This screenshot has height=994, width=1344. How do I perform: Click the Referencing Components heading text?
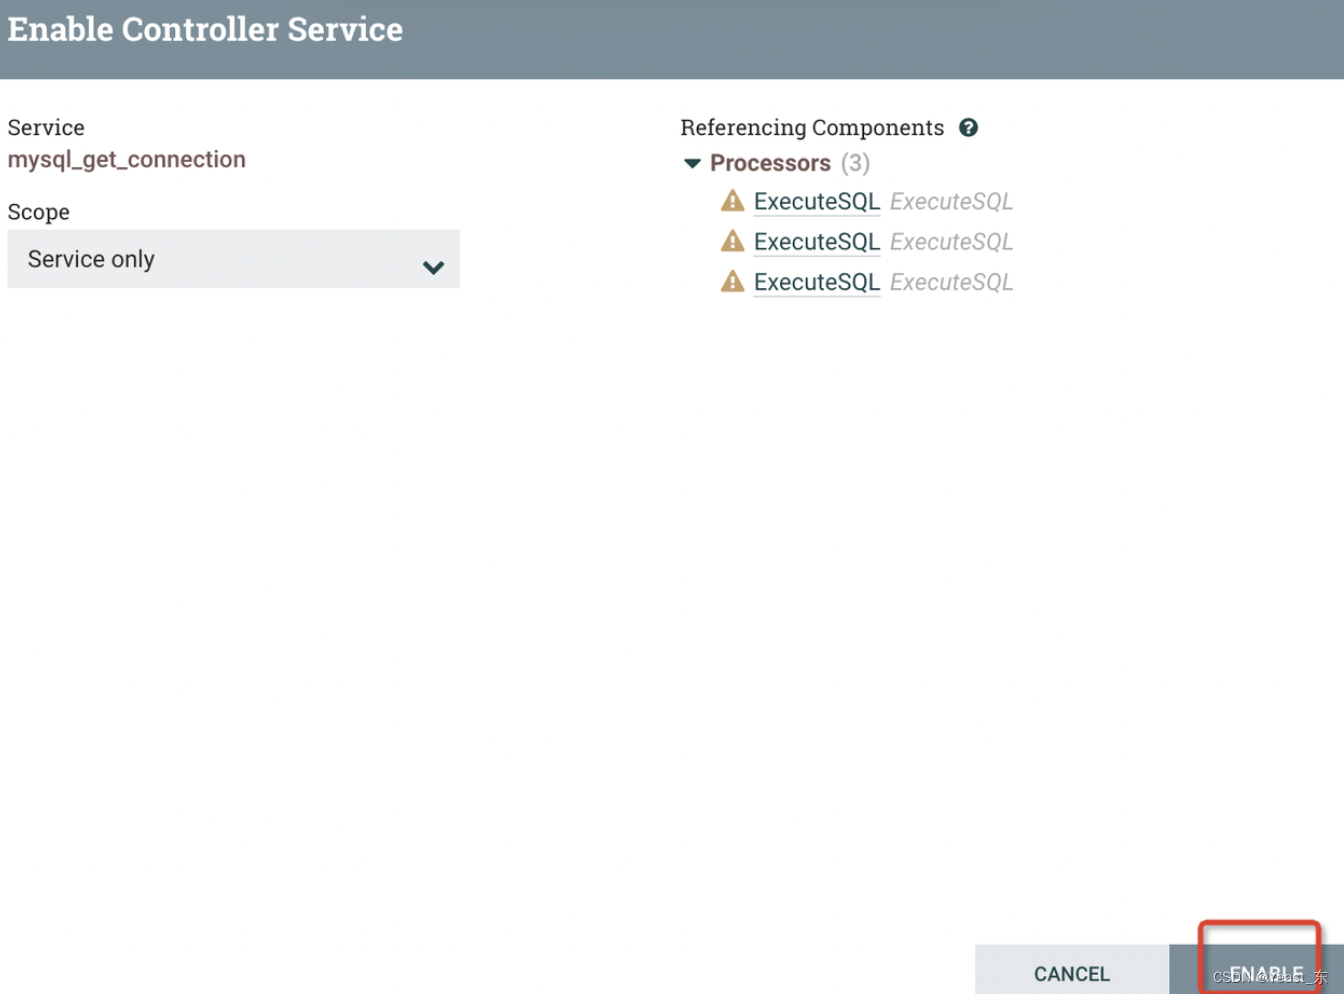point(812,128)
